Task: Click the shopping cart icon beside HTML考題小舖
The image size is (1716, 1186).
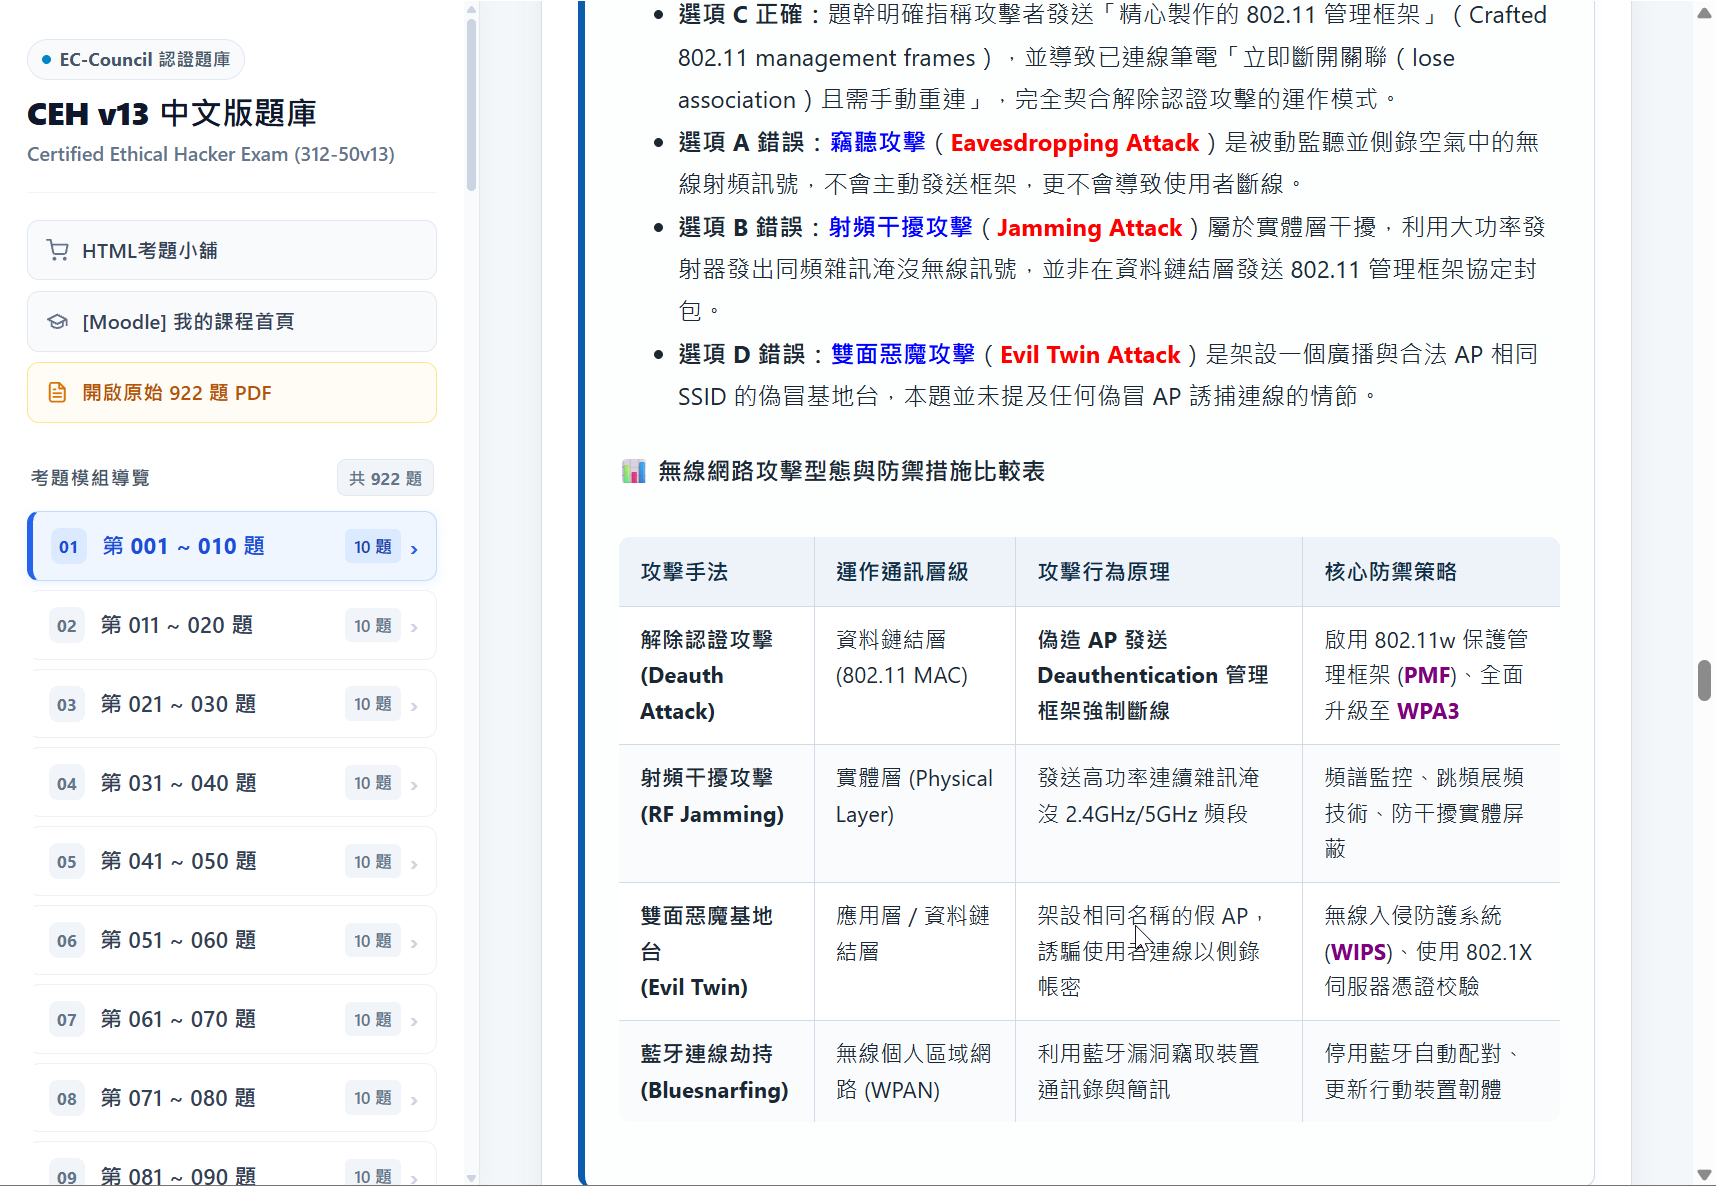Action: pos(58,250)
